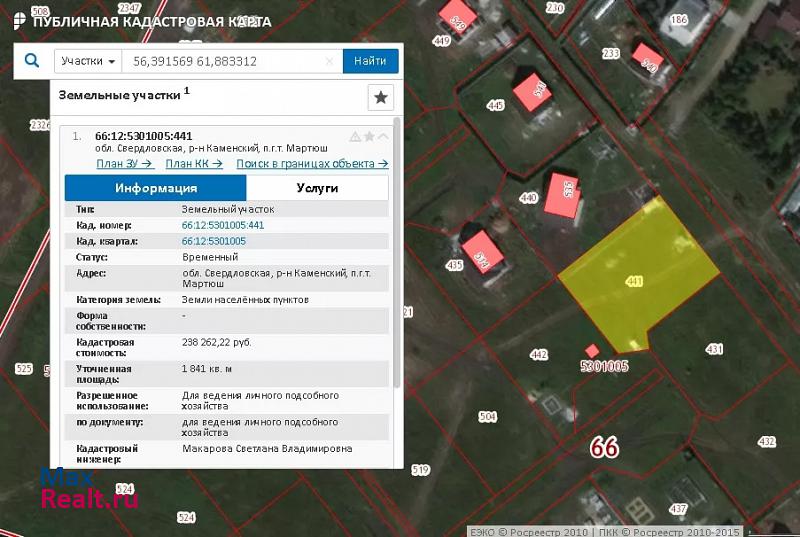Open cadastral number 66:12:5301005:441 link
This screenshot has width=800, height=537.
[x=222, y=225]
